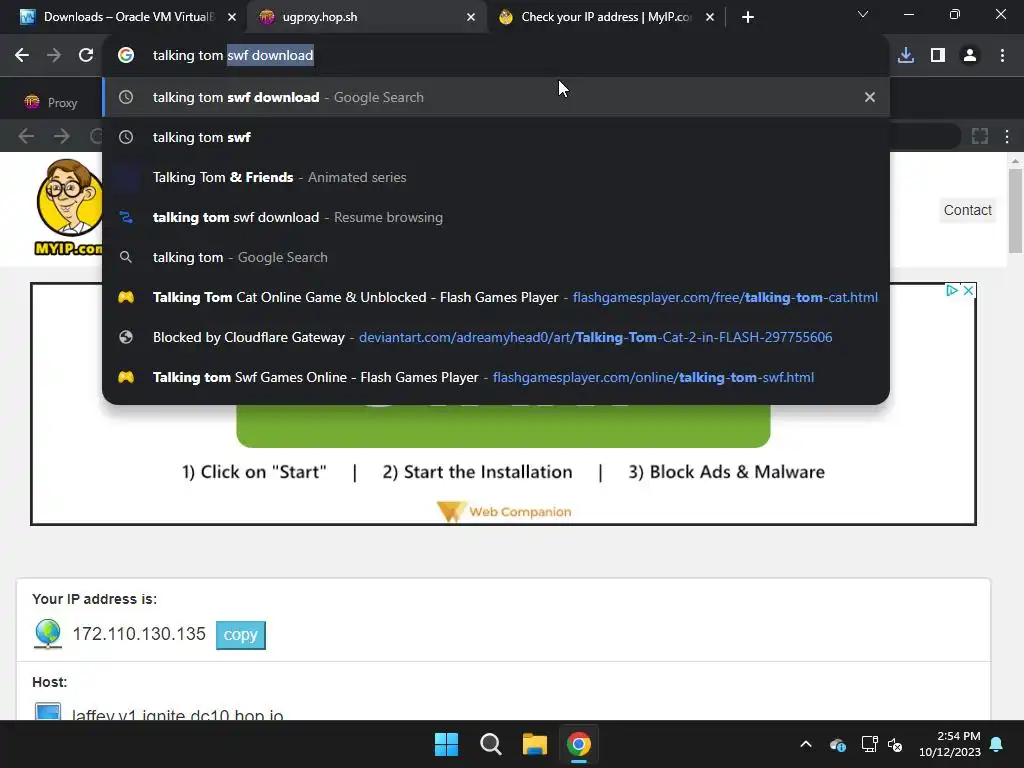Screen dimensions: 1024x768
Task: Close the ad with the X icon
Action: point(968,291)
